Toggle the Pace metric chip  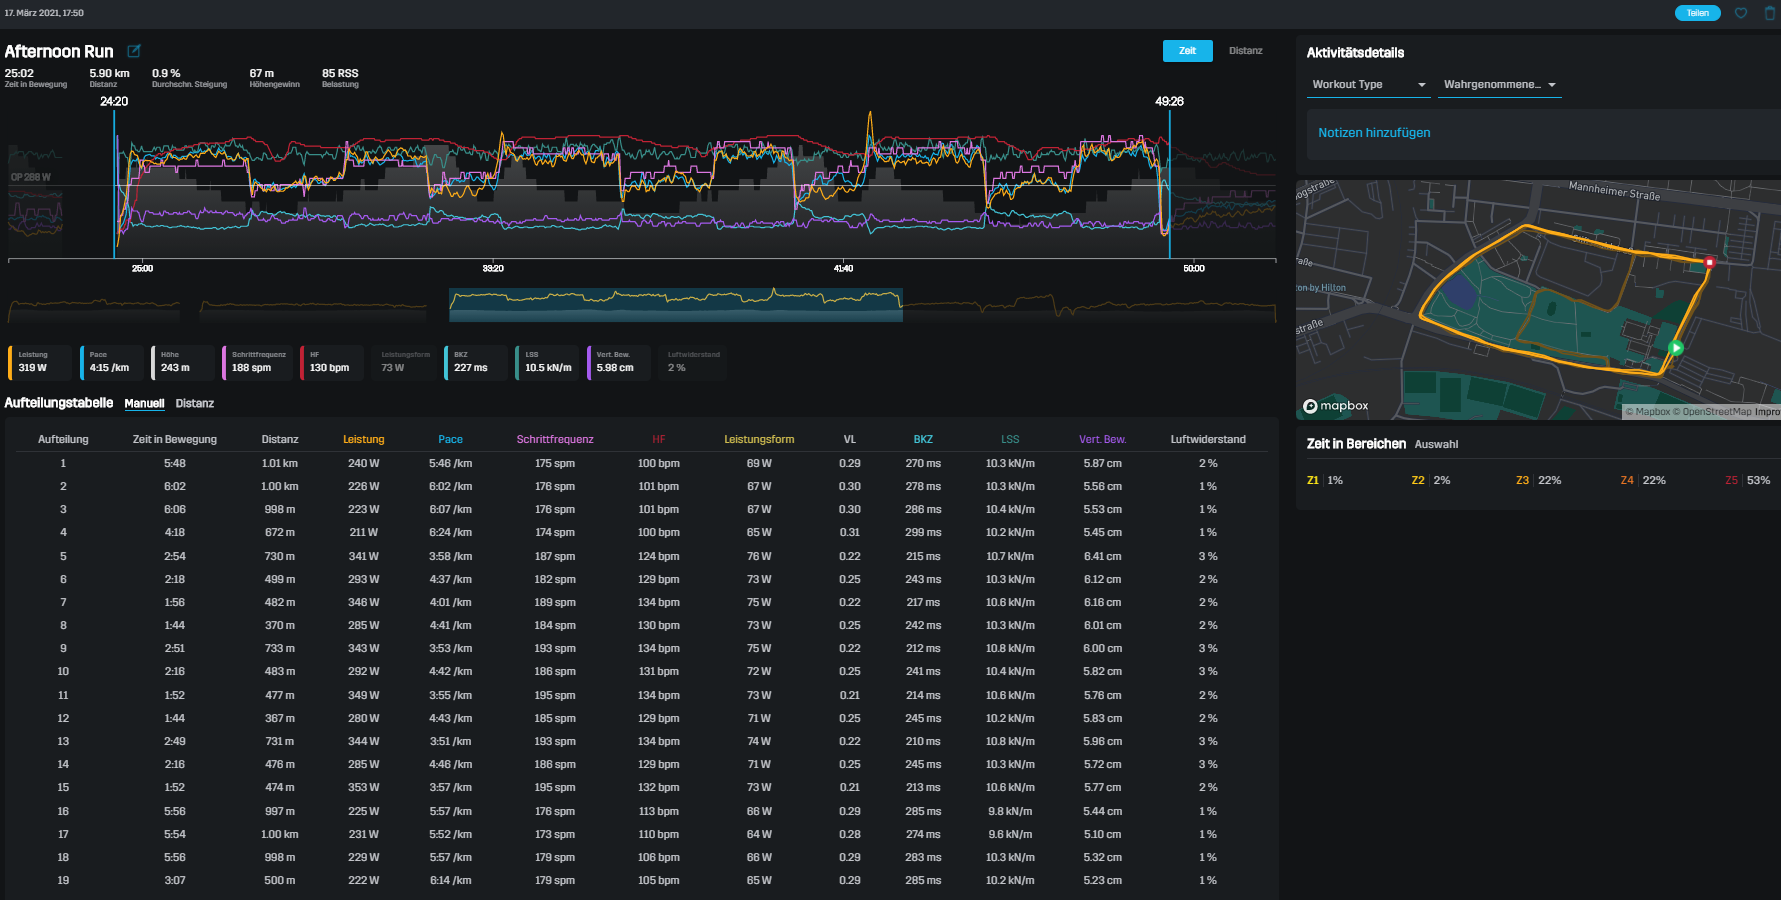111,362
